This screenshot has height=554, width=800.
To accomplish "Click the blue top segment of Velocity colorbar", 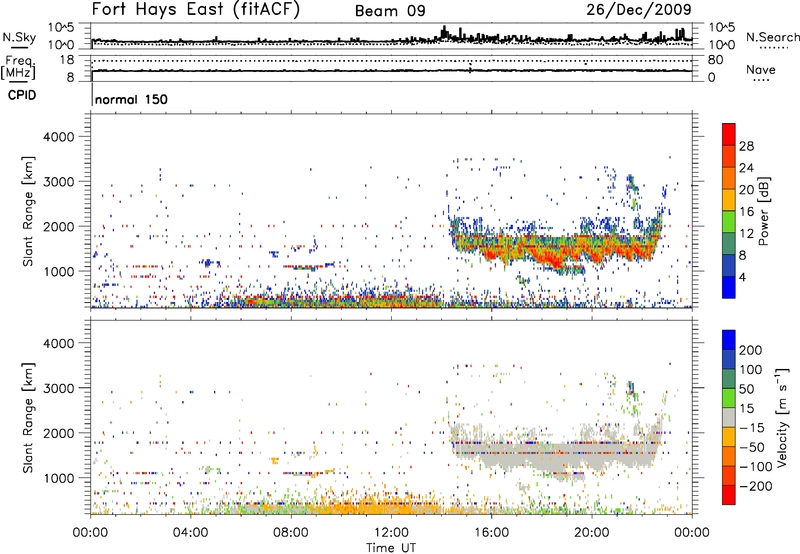I will point(729,340).
